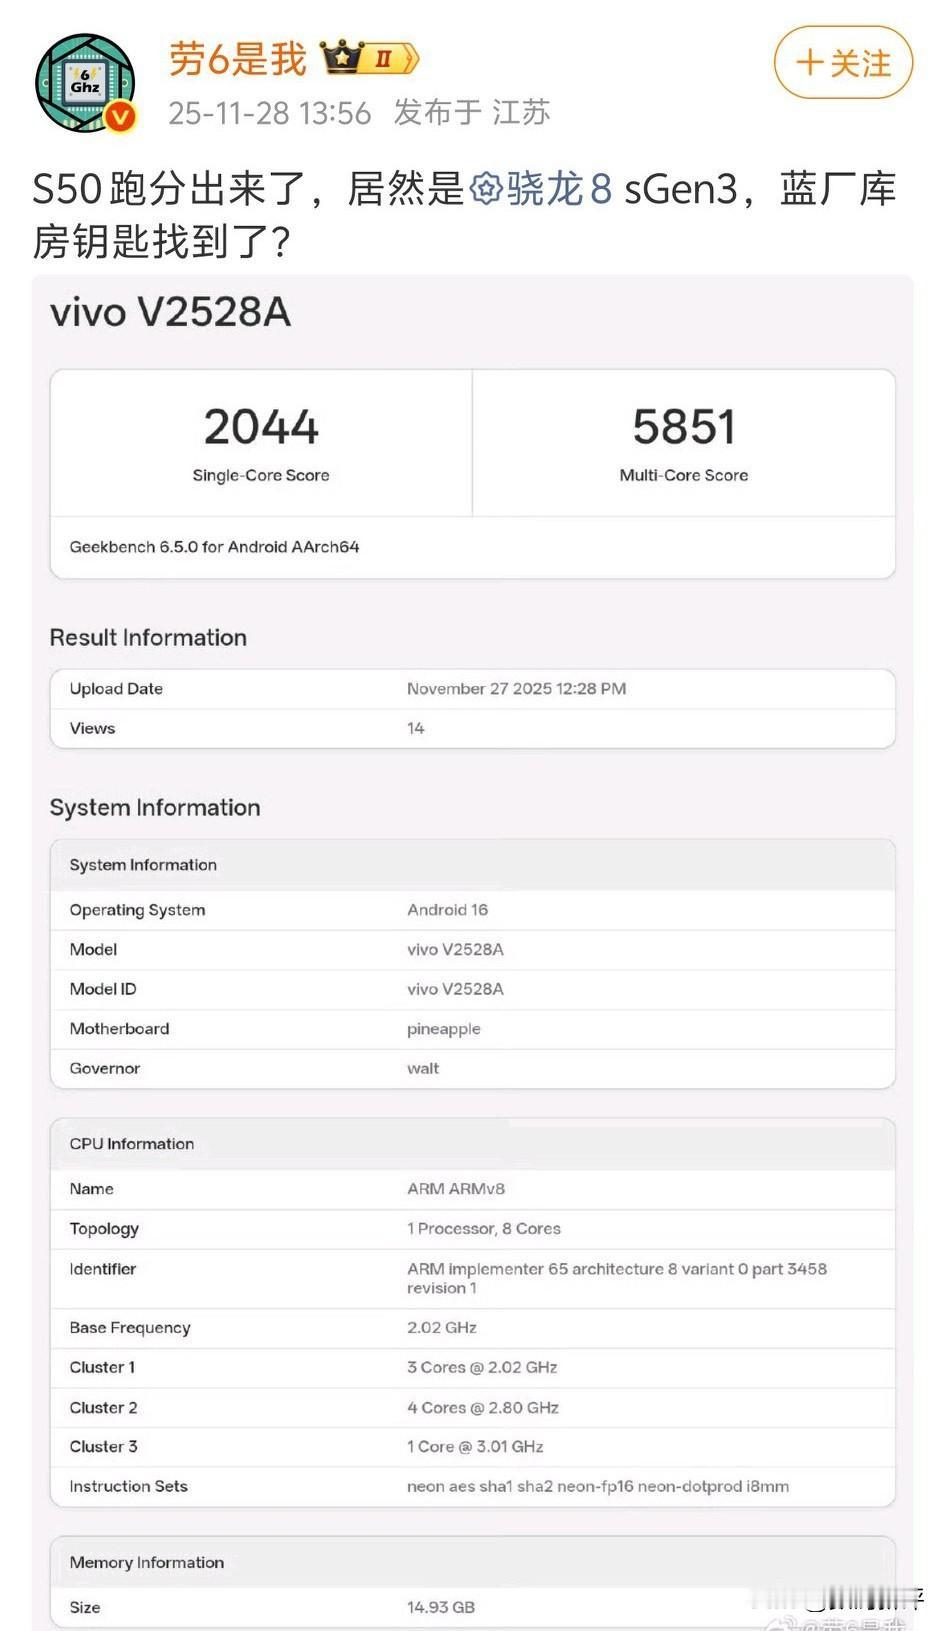Viewport: 945px width, 1631px height.
Task: Click the CPU Information table header
Action: coord(472,1144)
